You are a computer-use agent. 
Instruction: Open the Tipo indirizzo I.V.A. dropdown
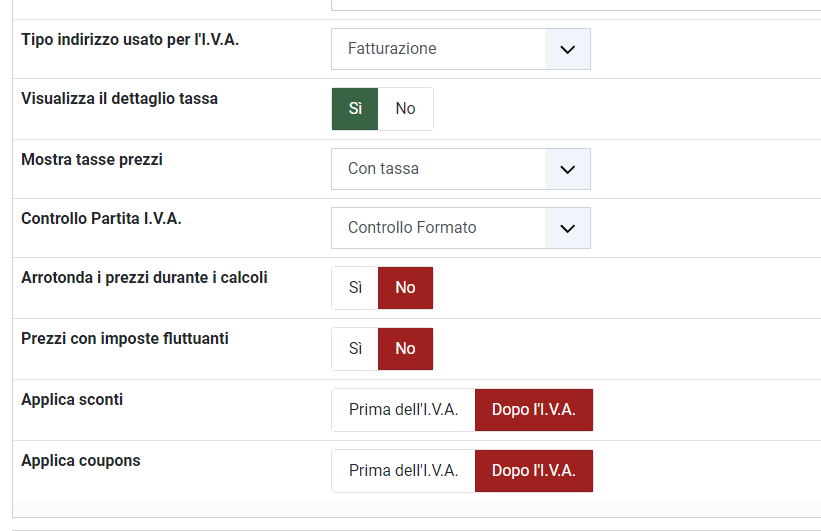click(x=440, y=49)
